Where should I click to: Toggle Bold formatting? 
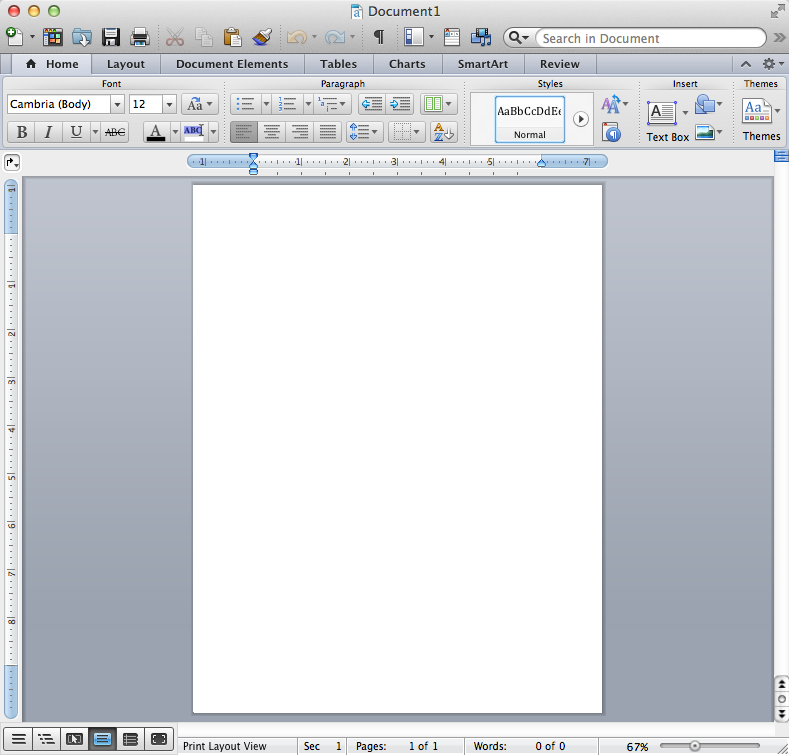[x=21, y=132]
